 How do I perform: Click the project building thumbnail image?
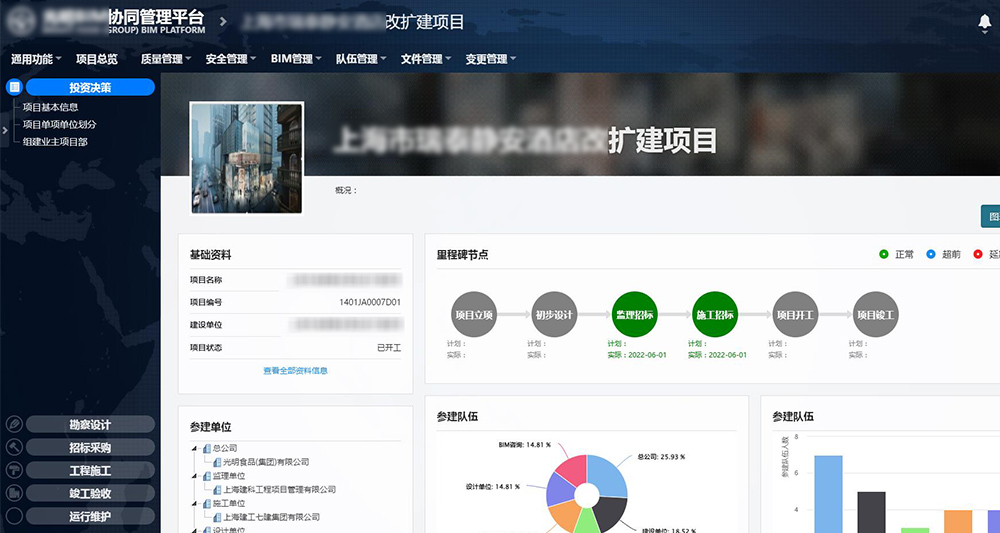point(247,158)
